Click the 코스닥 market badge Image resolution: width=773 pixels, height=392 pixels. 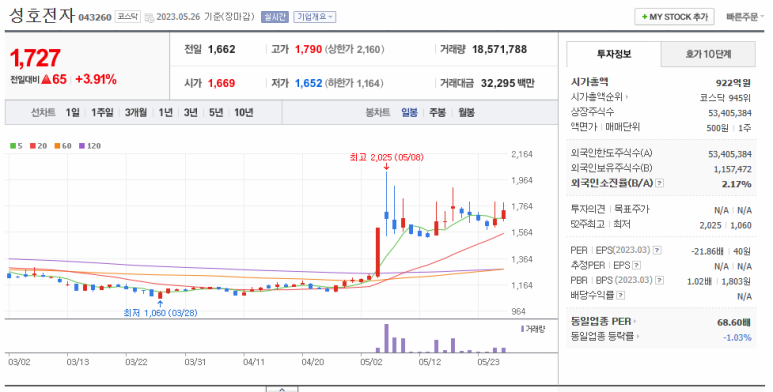click(128, 17)
